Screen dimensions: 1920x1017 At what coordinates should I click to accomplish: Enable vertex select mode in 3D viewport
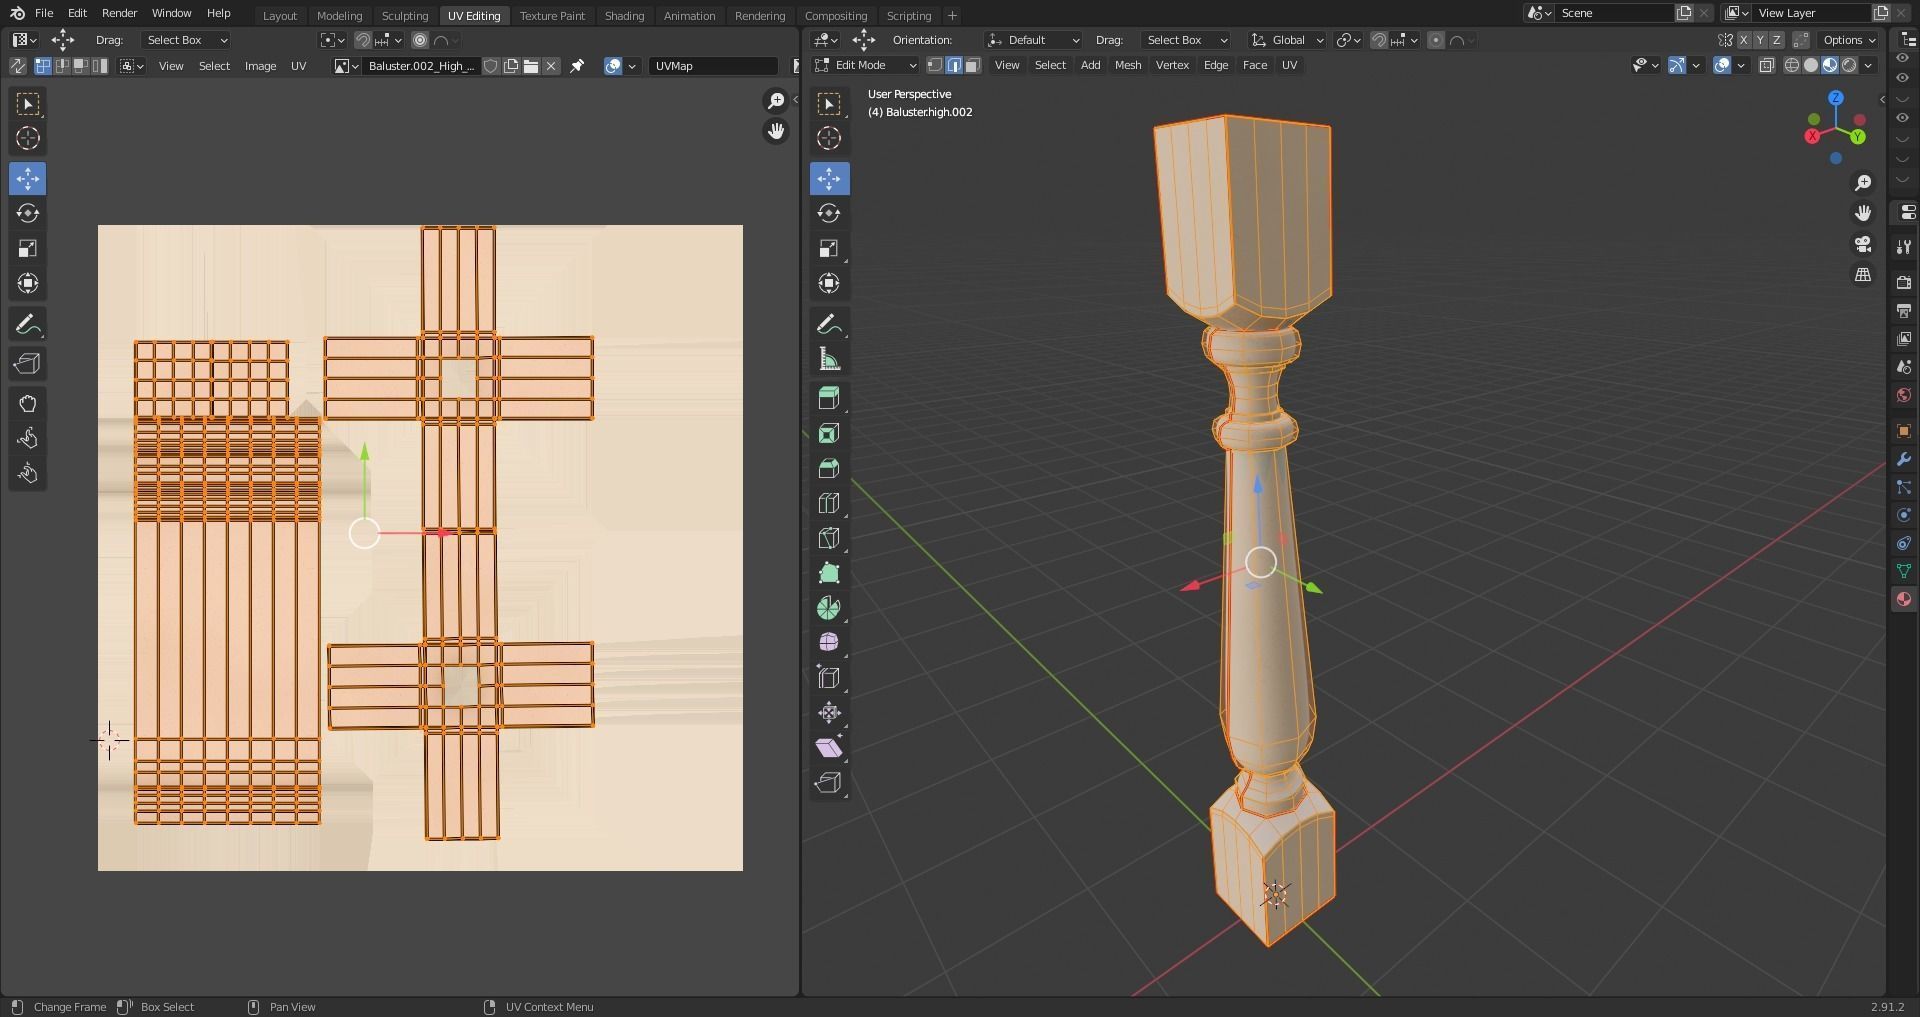tap(935, 65)
